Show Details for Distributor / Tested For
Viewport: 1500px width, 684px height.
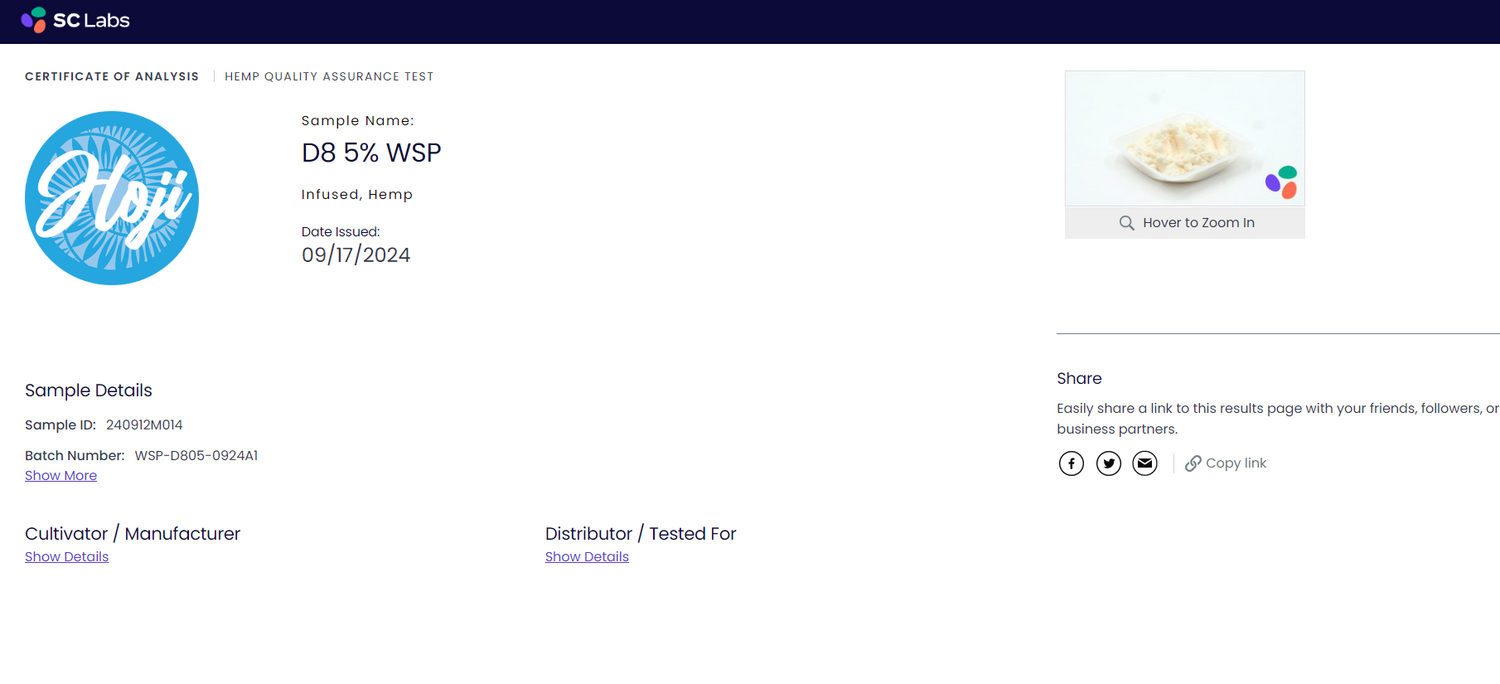[x=587, y=557]
